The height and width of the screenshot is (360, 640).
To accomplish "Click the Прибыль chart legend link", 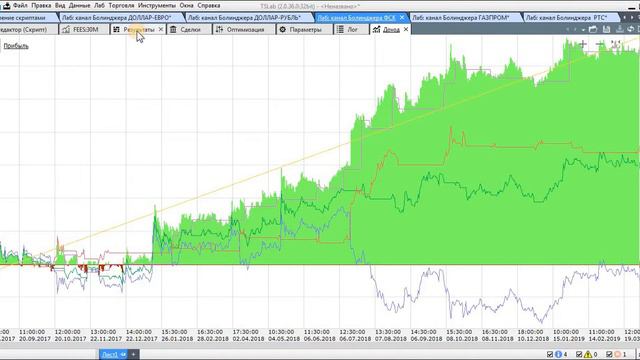I will 16,46.
